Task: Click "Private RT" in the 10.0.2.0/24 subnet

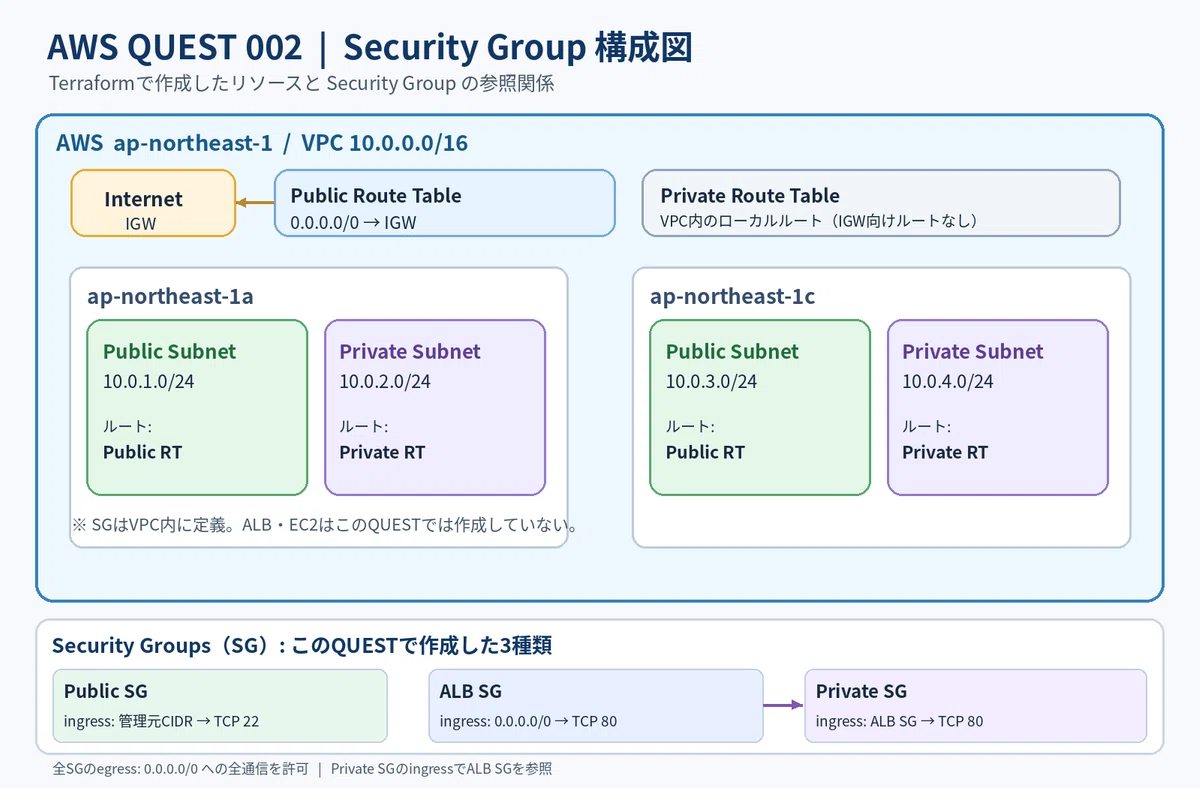Action: tap(382, 452)
